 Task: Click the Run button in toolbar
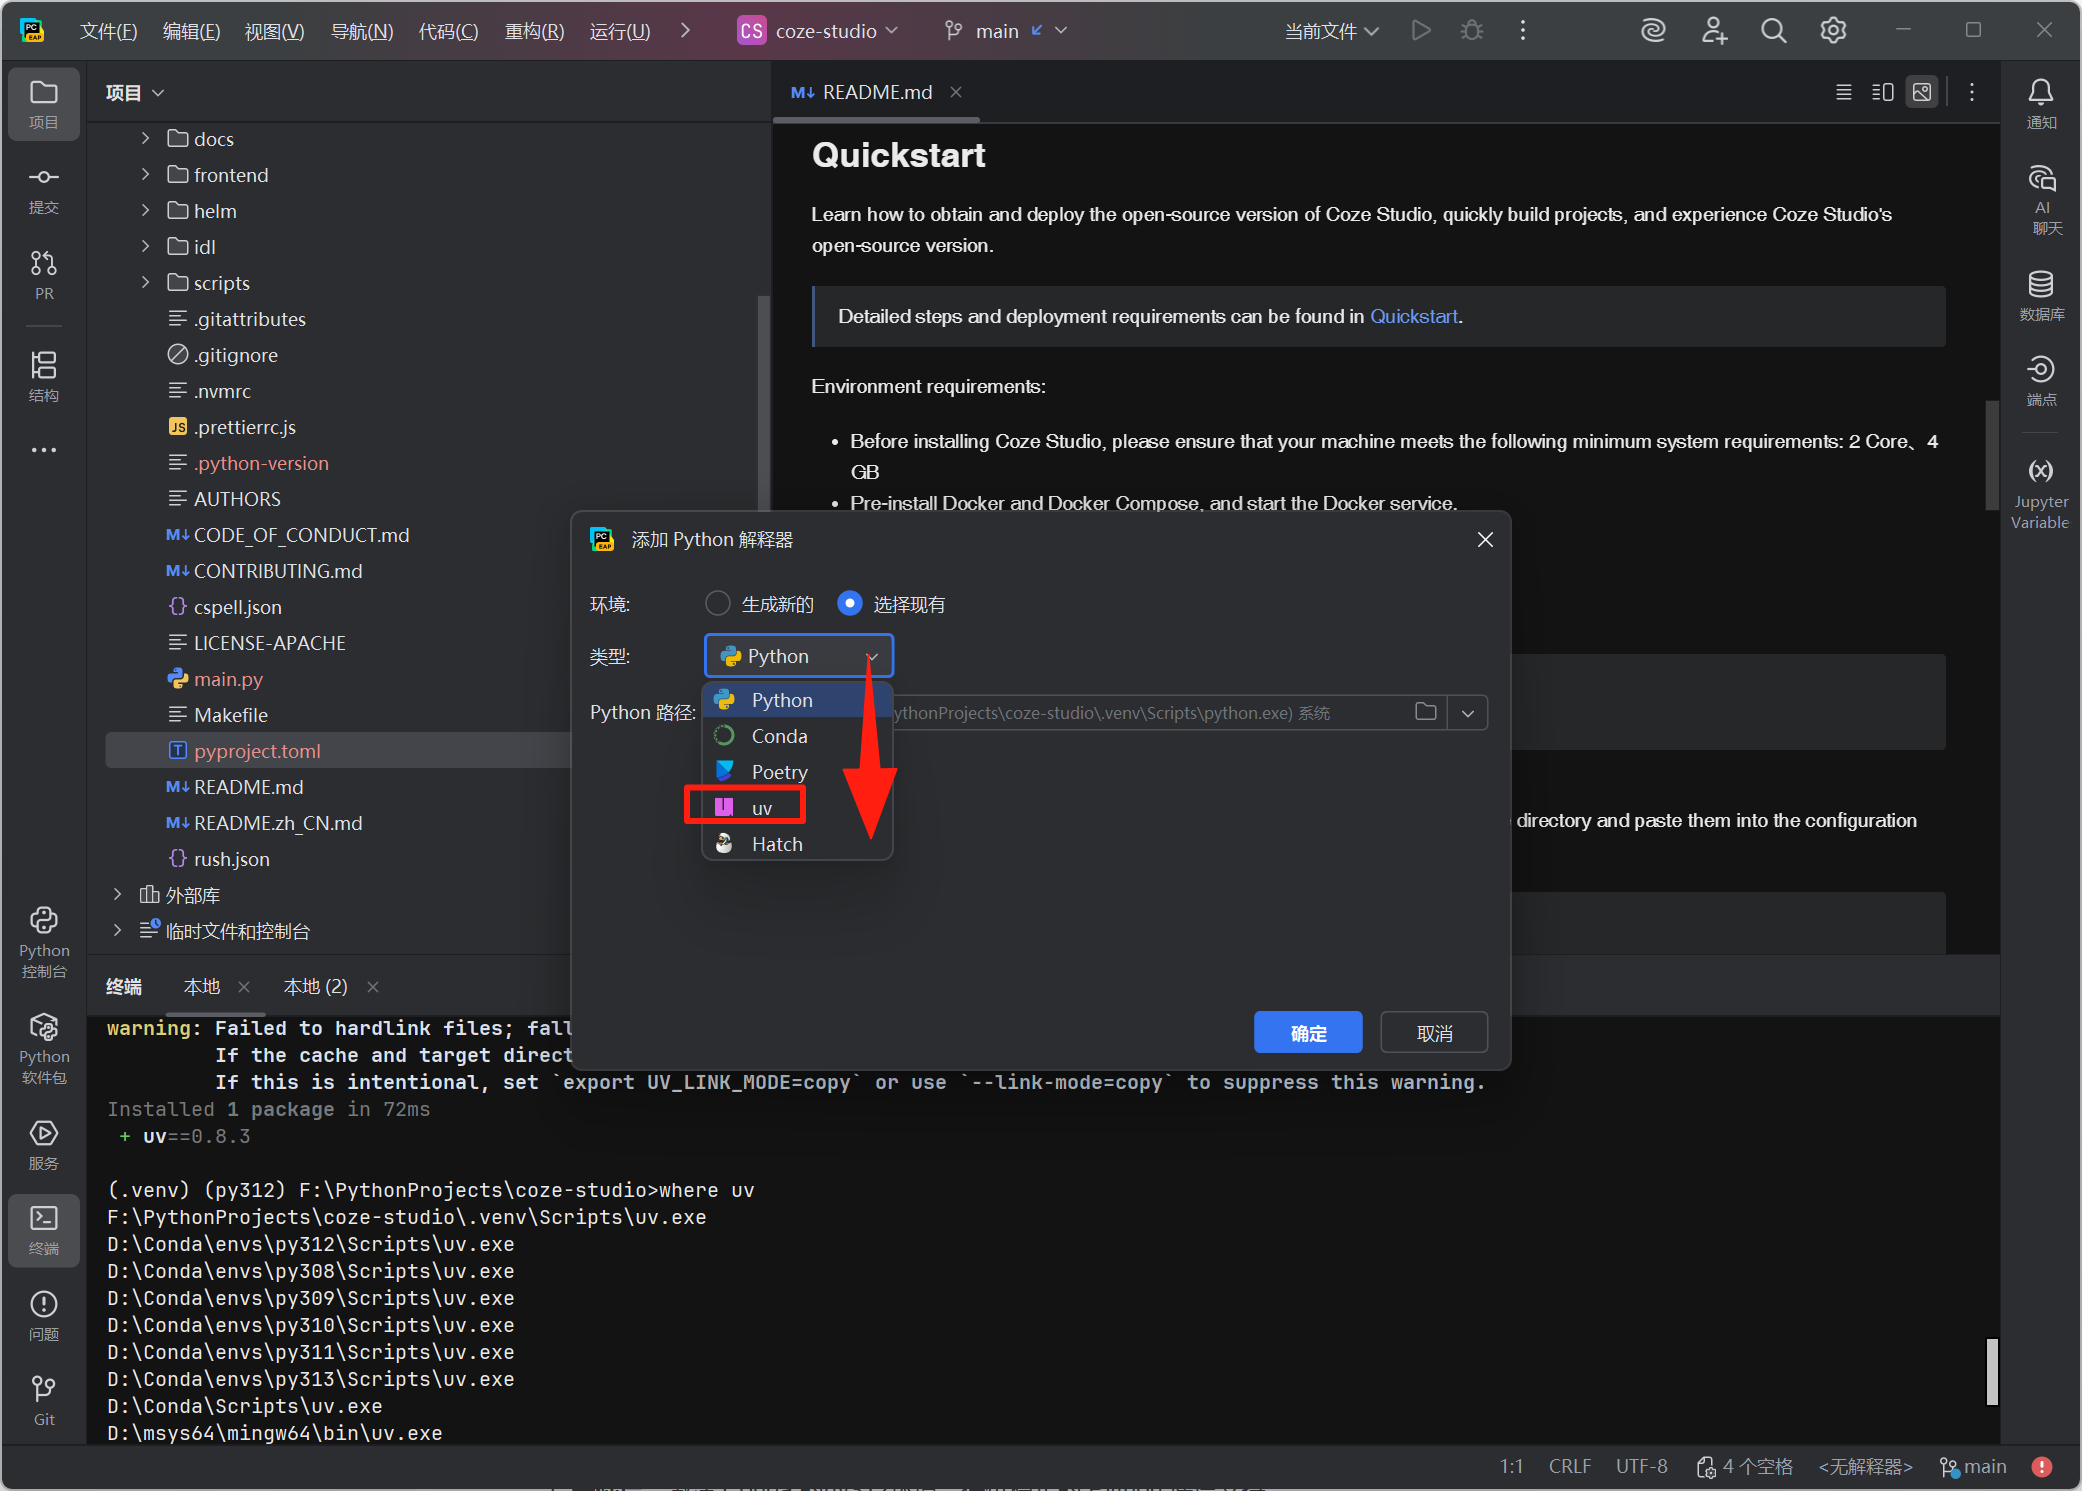1421,31
